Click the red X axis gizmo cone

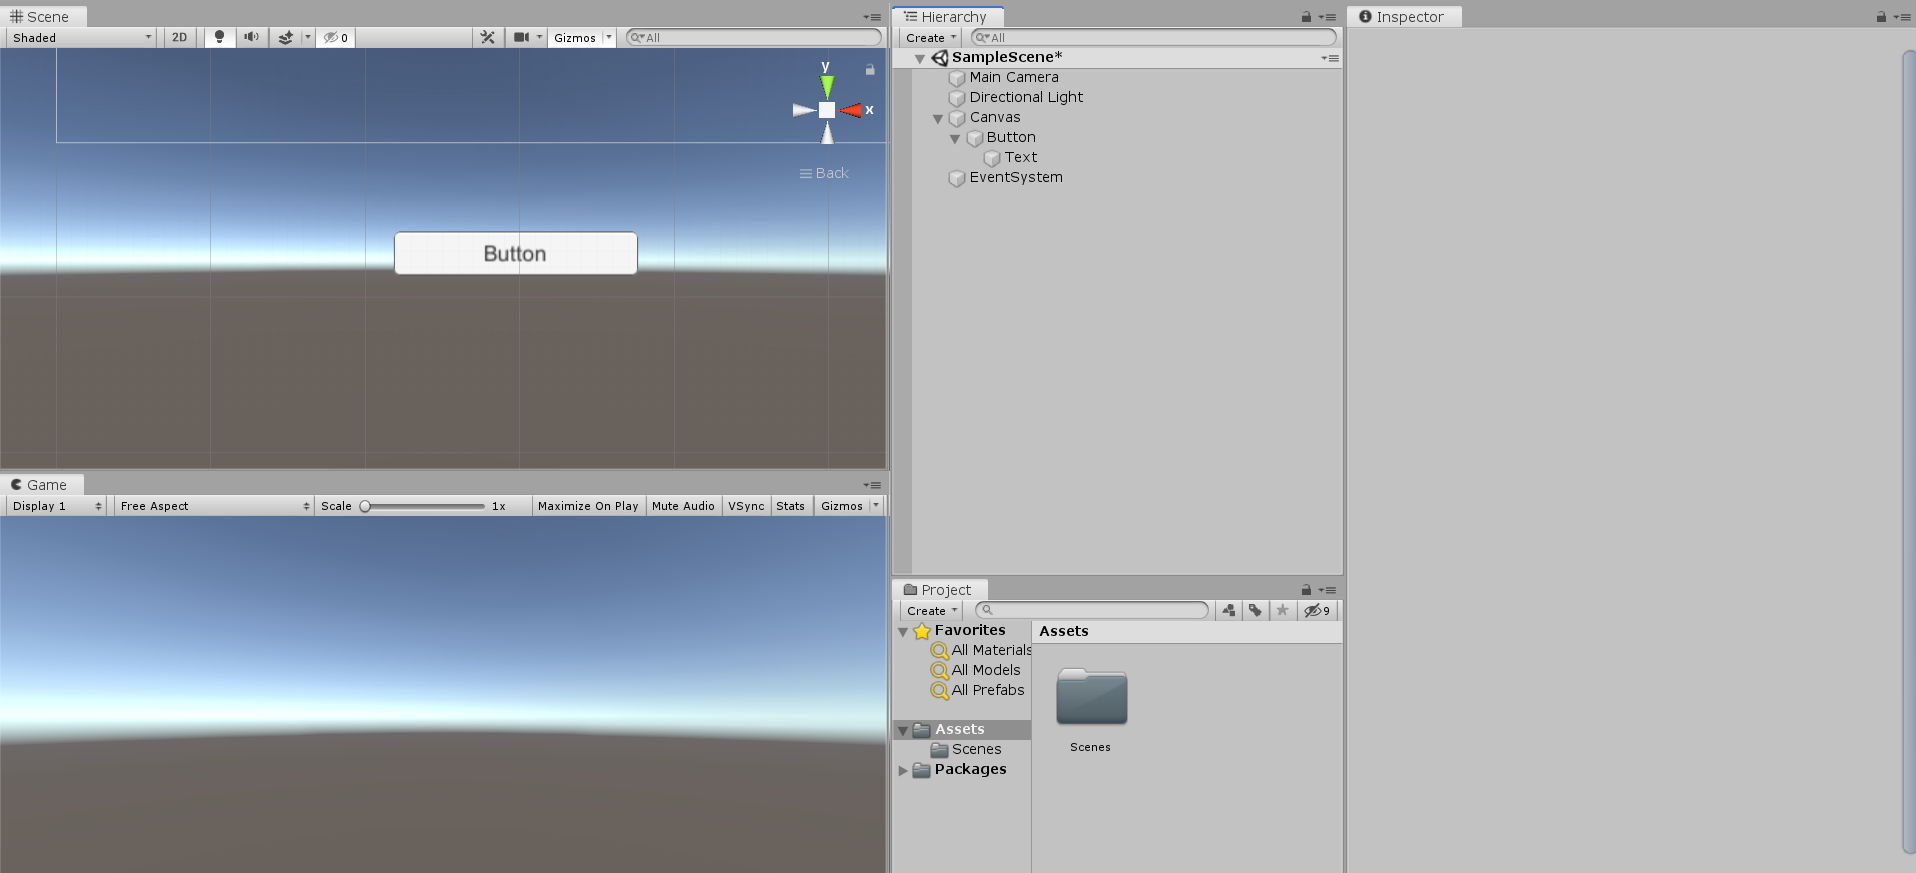pos(851,110)
